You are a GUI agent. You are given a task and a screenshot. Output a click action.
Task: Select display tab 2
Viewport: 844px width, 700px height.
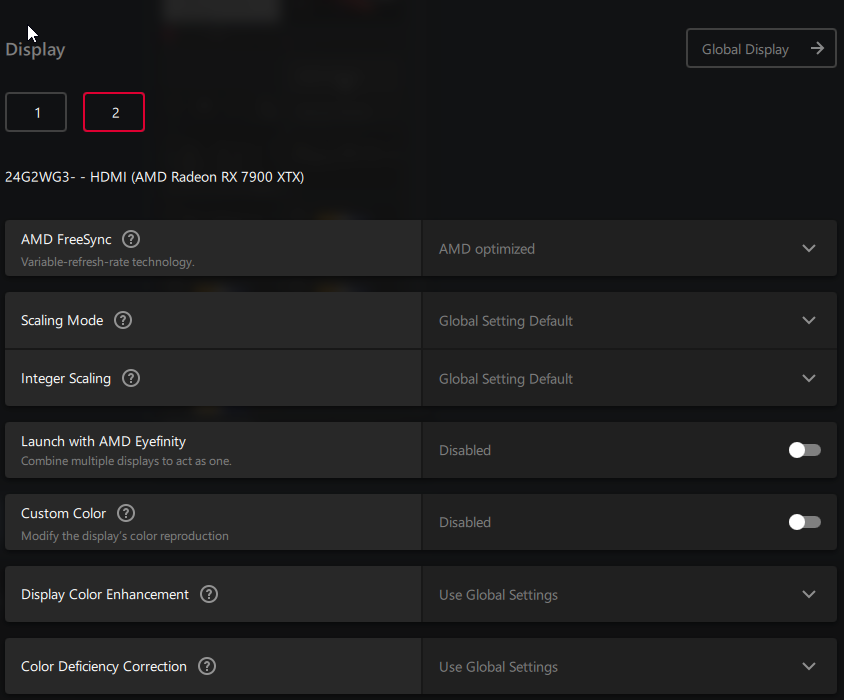coord(114,112)
